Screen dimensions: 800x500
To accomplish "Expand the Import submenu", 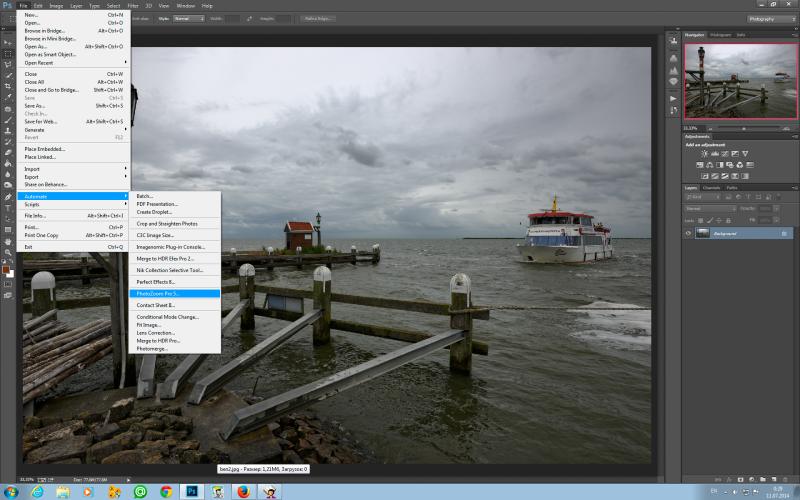I will (x=73, y=169).
